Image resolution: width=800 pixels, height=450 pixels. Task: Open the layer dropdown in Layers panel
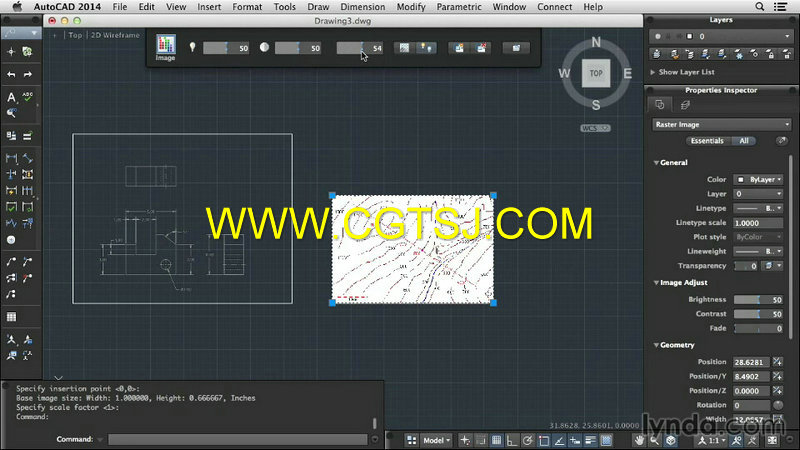coord(721,36)
